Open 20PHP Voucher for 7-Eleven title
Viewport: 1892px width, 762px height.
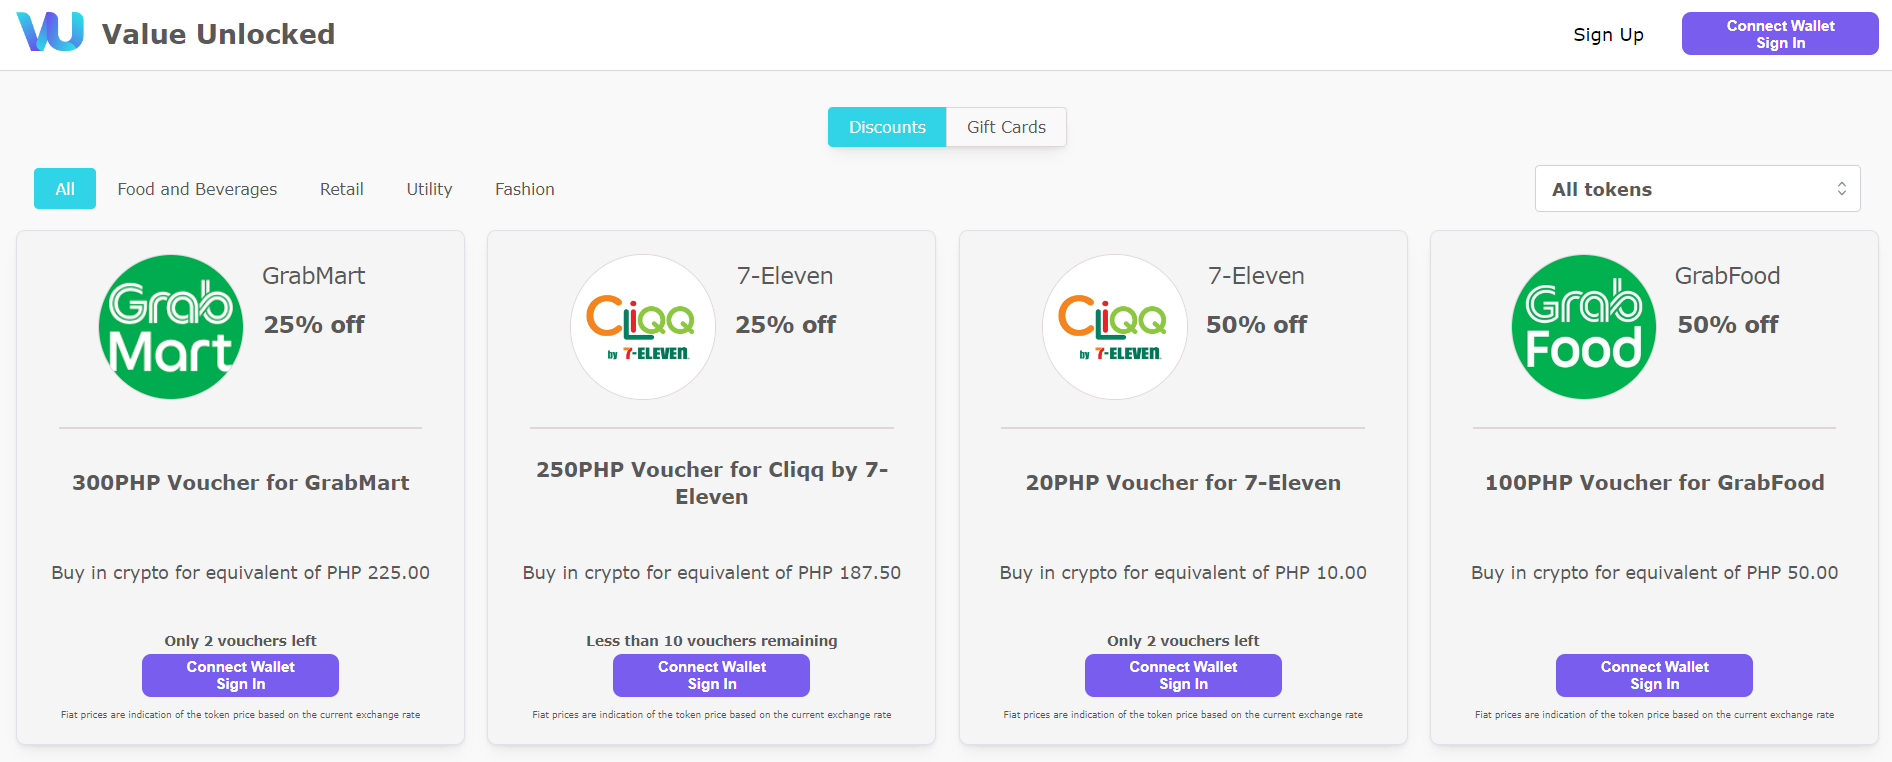point(1183,483)
